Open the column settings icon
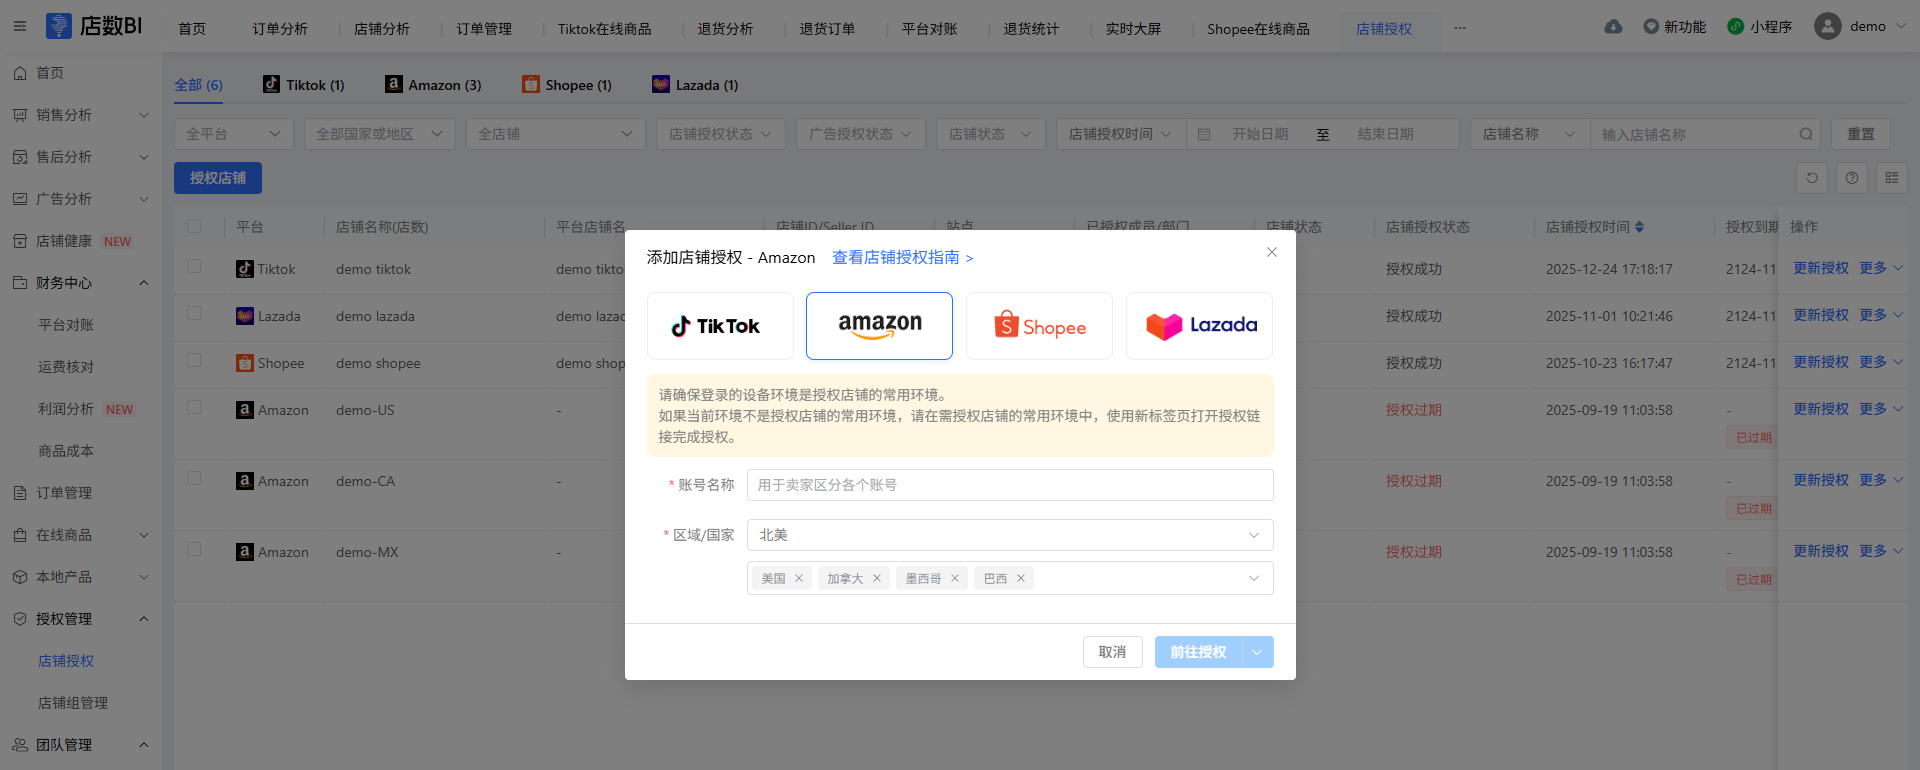 [1892, 178]
